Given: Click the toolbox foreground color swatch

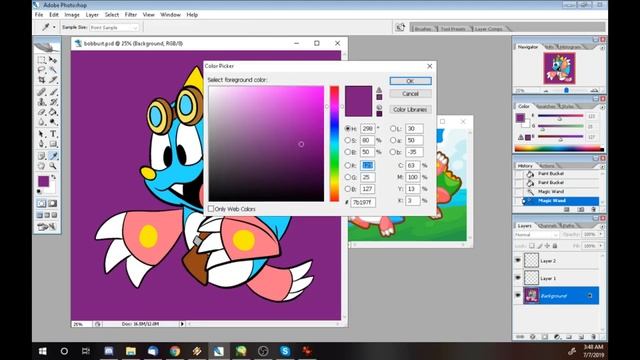Looking at the screenshot, I should 43,181.
